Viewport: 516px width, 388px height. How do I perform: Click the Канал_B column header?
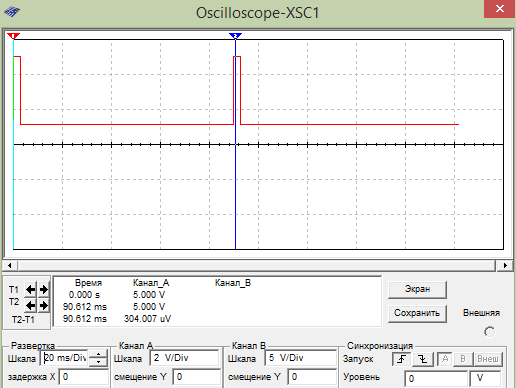[233, 283]
